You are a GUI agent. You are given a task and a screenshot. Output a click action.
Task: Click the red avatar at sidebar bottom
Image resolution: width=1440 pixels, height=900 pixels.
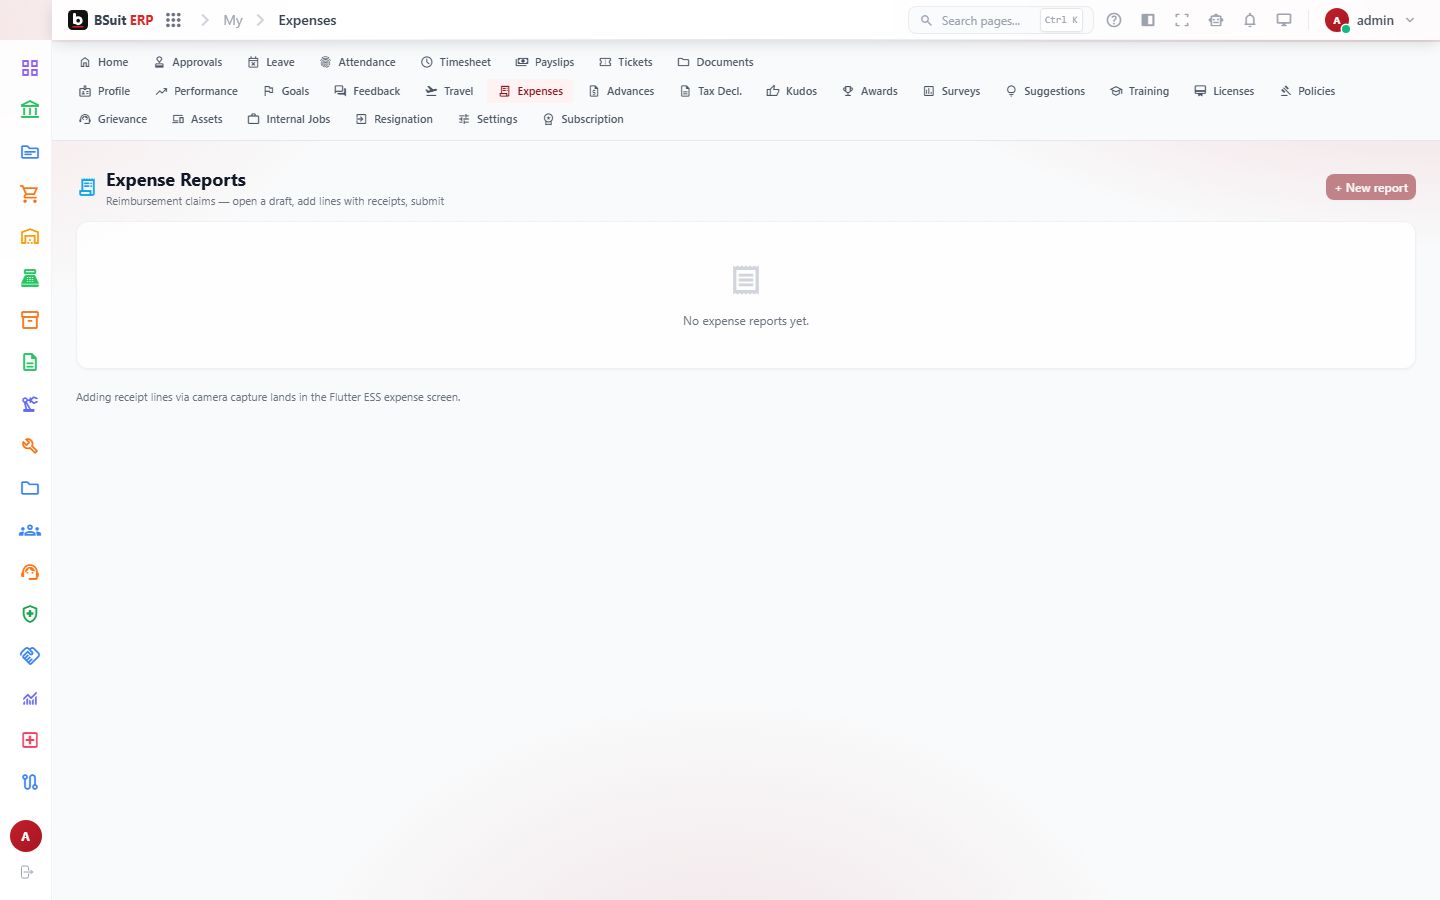point(26,836)
